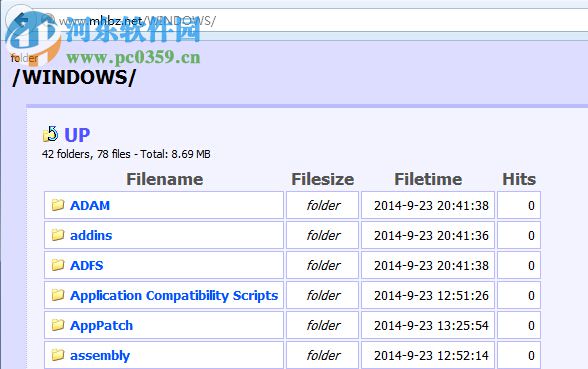
Task: Click the hits count for assembly row
Action: click(x=531, y=356)
